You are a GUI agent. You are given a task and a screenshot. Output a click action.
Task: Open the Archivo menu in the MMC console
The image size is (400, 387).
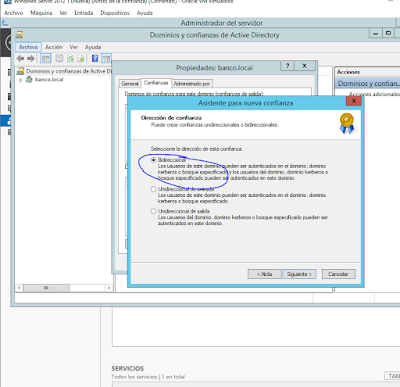[28, 47]
